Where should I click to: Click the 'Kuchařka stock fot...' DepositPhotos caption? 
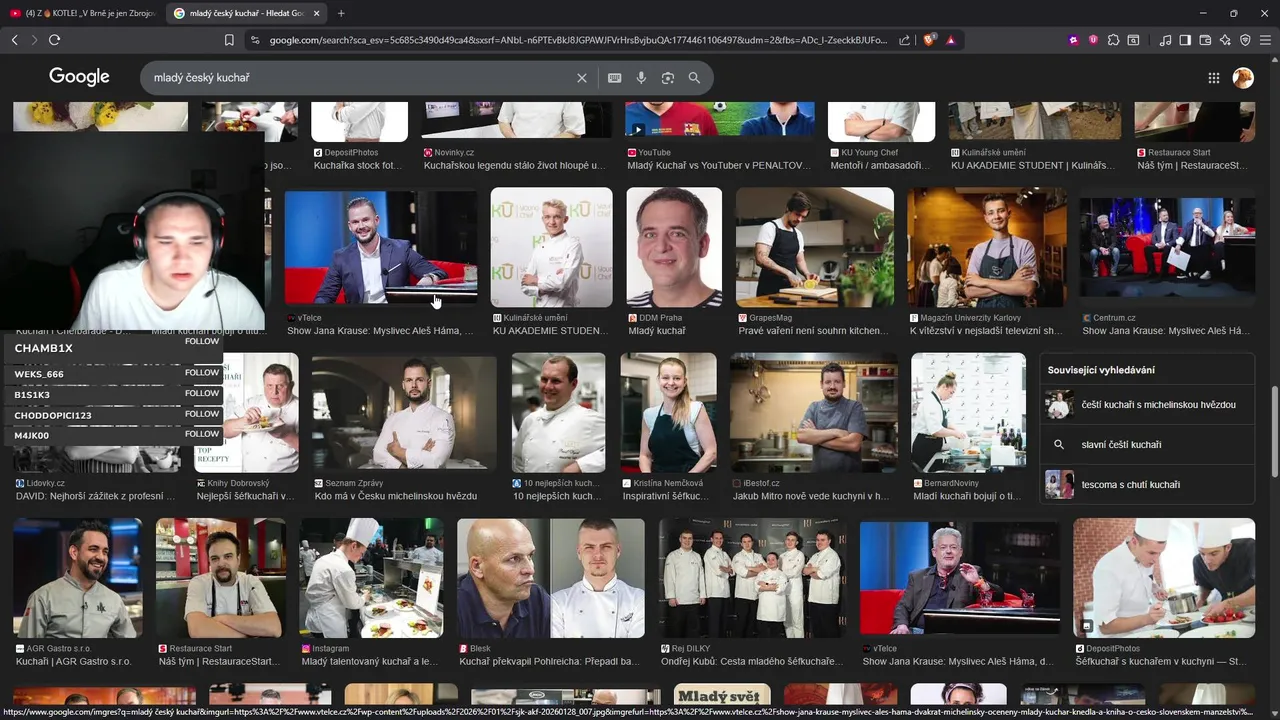[358, 166]
